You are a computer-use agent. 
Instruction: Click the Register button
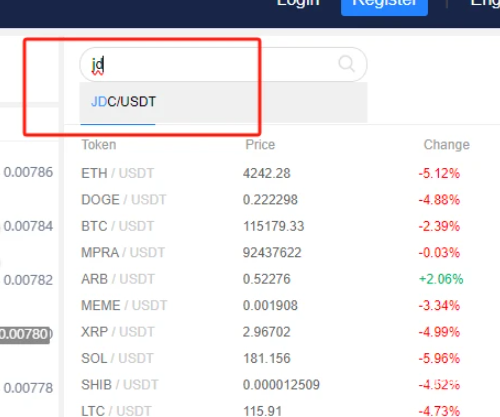click(384, 5)
